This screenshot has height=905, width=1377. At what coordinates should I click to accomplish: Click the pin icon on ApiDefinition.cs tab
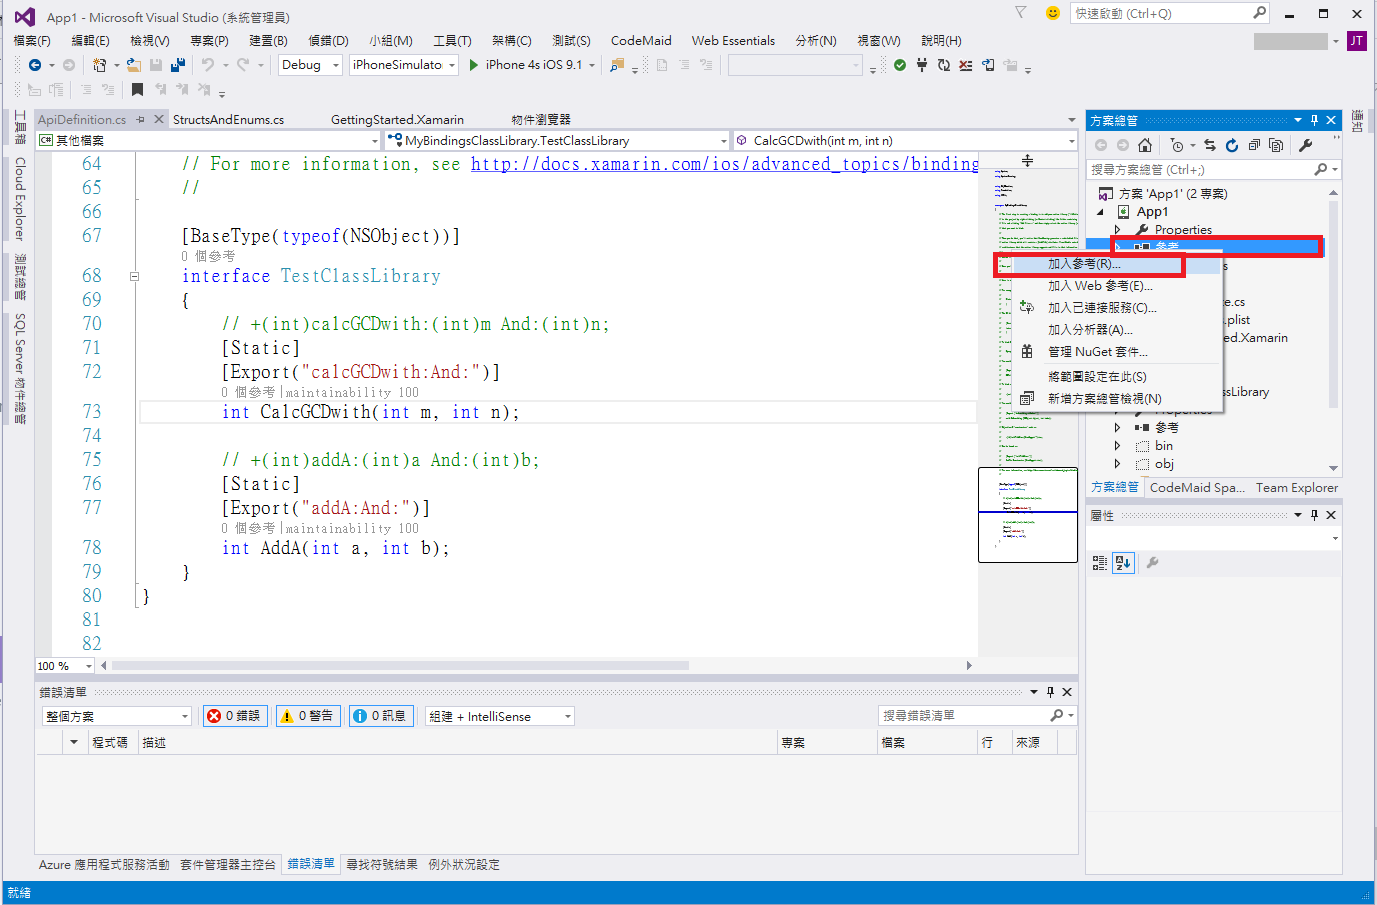pyautogui.click(x=141, y=119)
